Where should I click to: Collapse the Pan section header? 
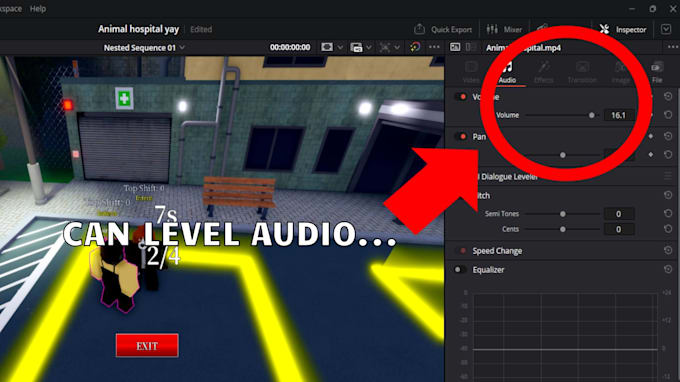click(x=479, y=137)
